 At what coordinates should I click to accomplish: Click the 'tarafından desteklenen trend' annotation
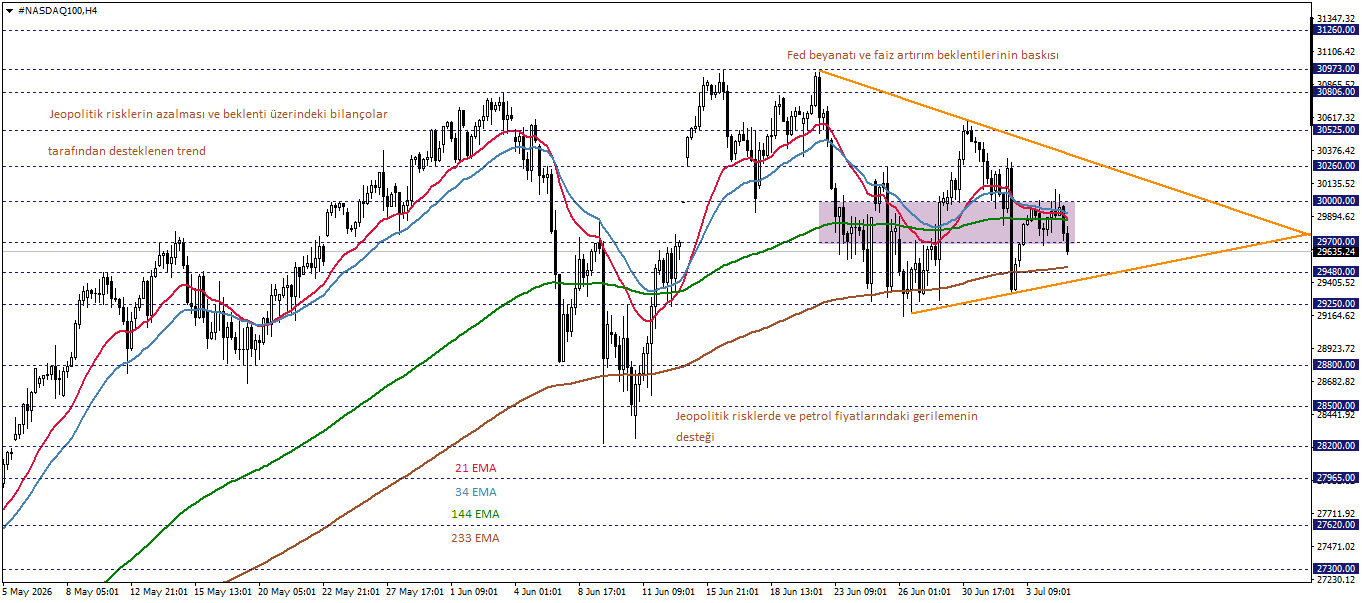(x=127, y=151)
